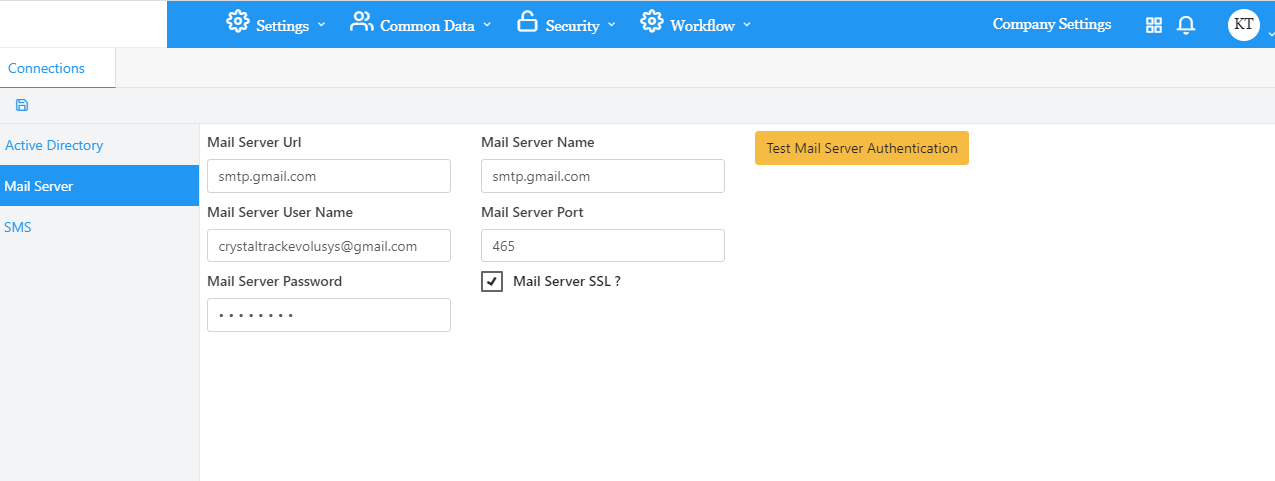1275x481 pixels.
Task: Switch to the Connections tab
Action: pyautogui.click(x=47, y=68)
